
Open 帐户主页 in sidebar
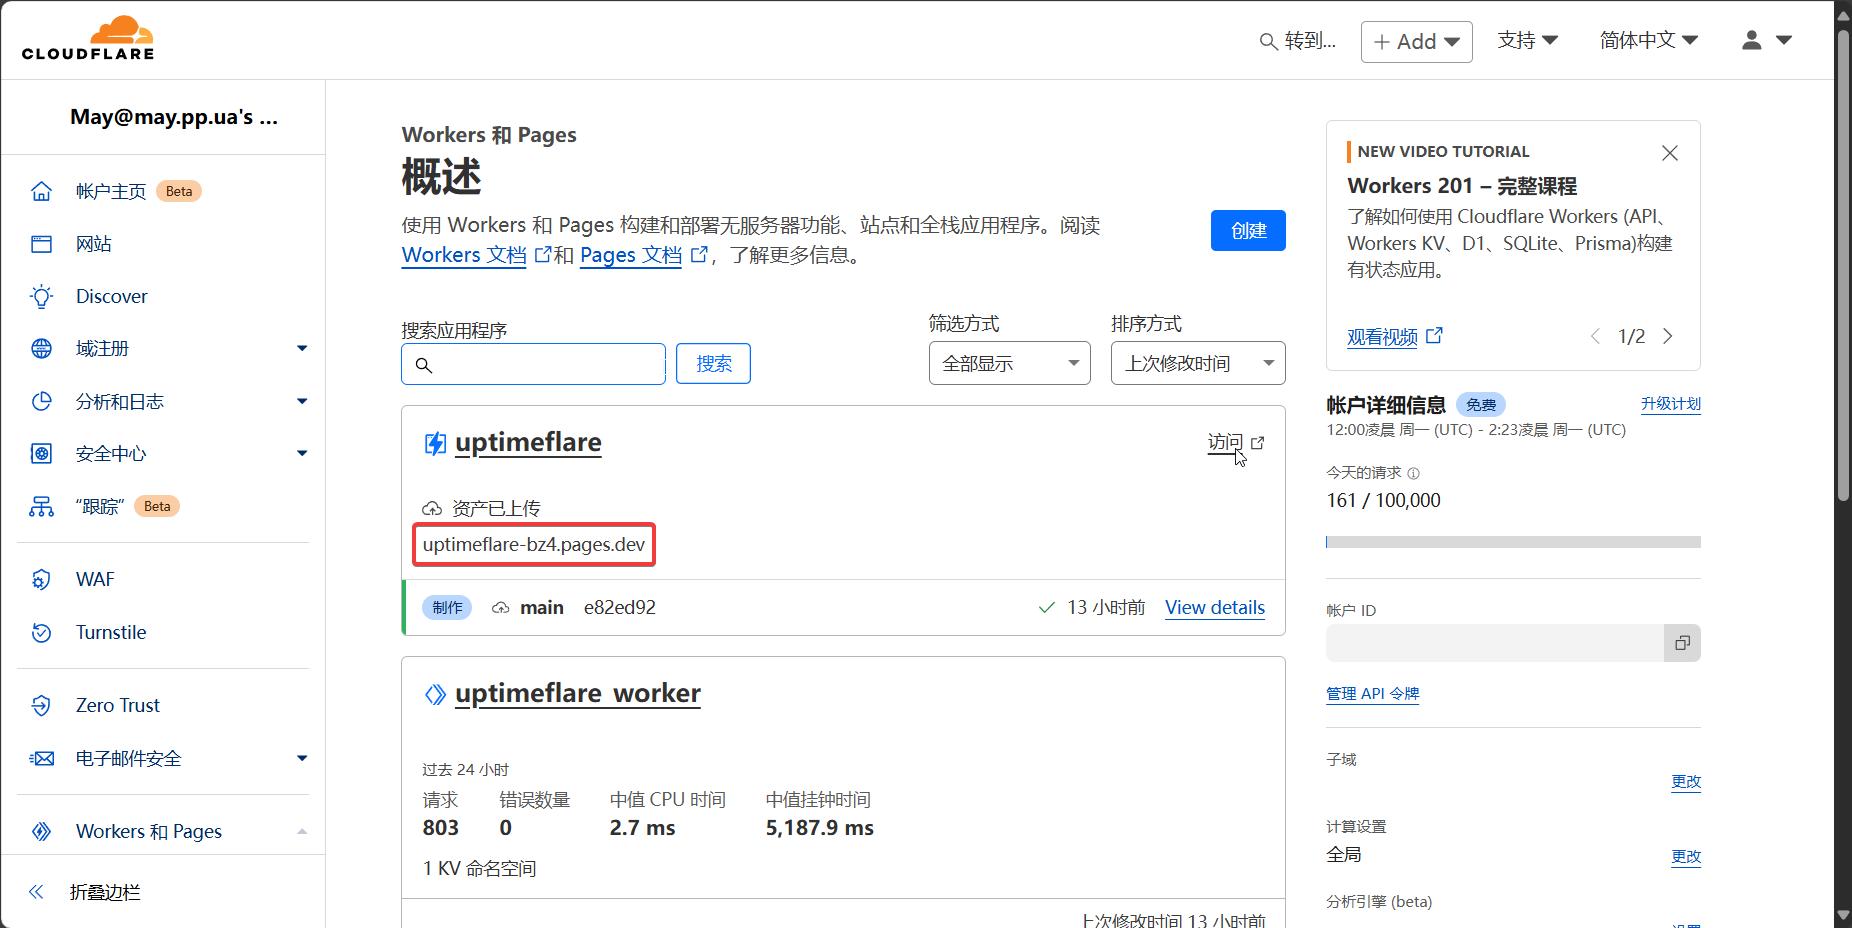111,191
